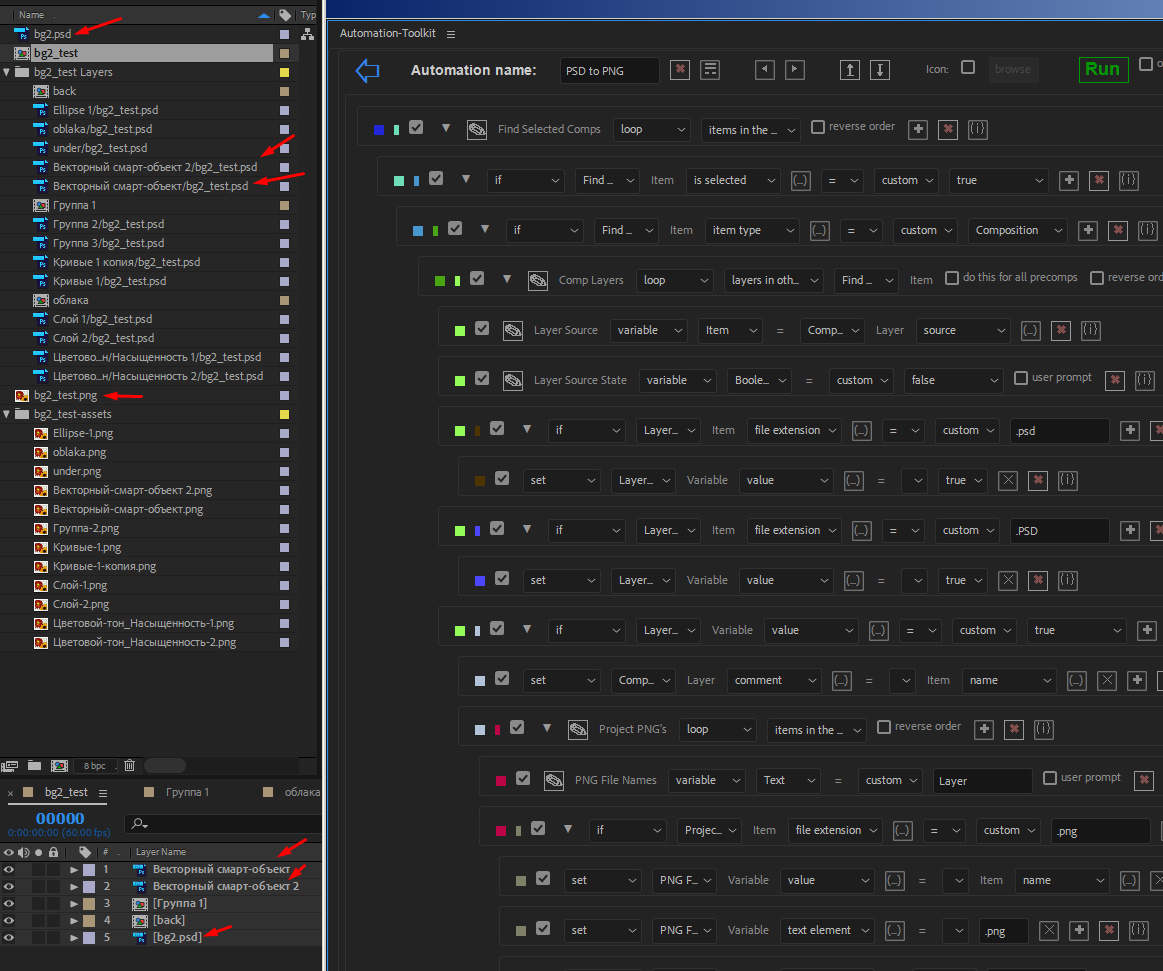Click the down-arrow icon next to Icon label
The width and height of the screenshot is (1163, 971).
tap(880, 70)
